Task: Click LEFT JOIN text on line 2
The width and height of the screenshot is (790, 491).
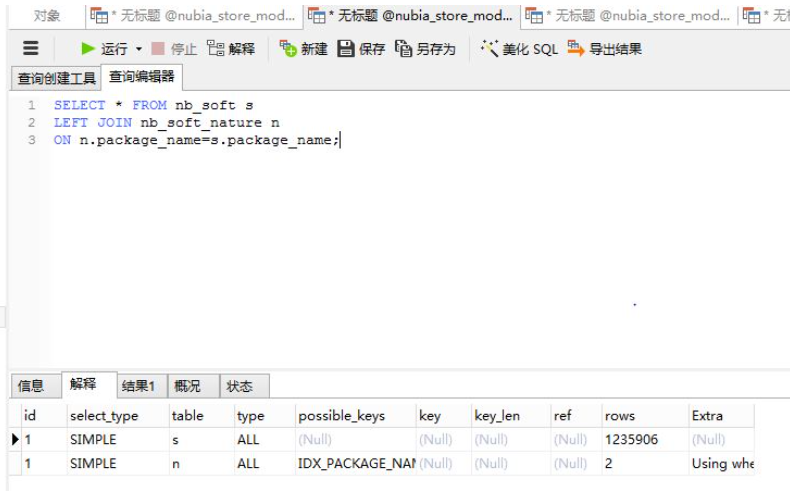Action: pos(93,122)
